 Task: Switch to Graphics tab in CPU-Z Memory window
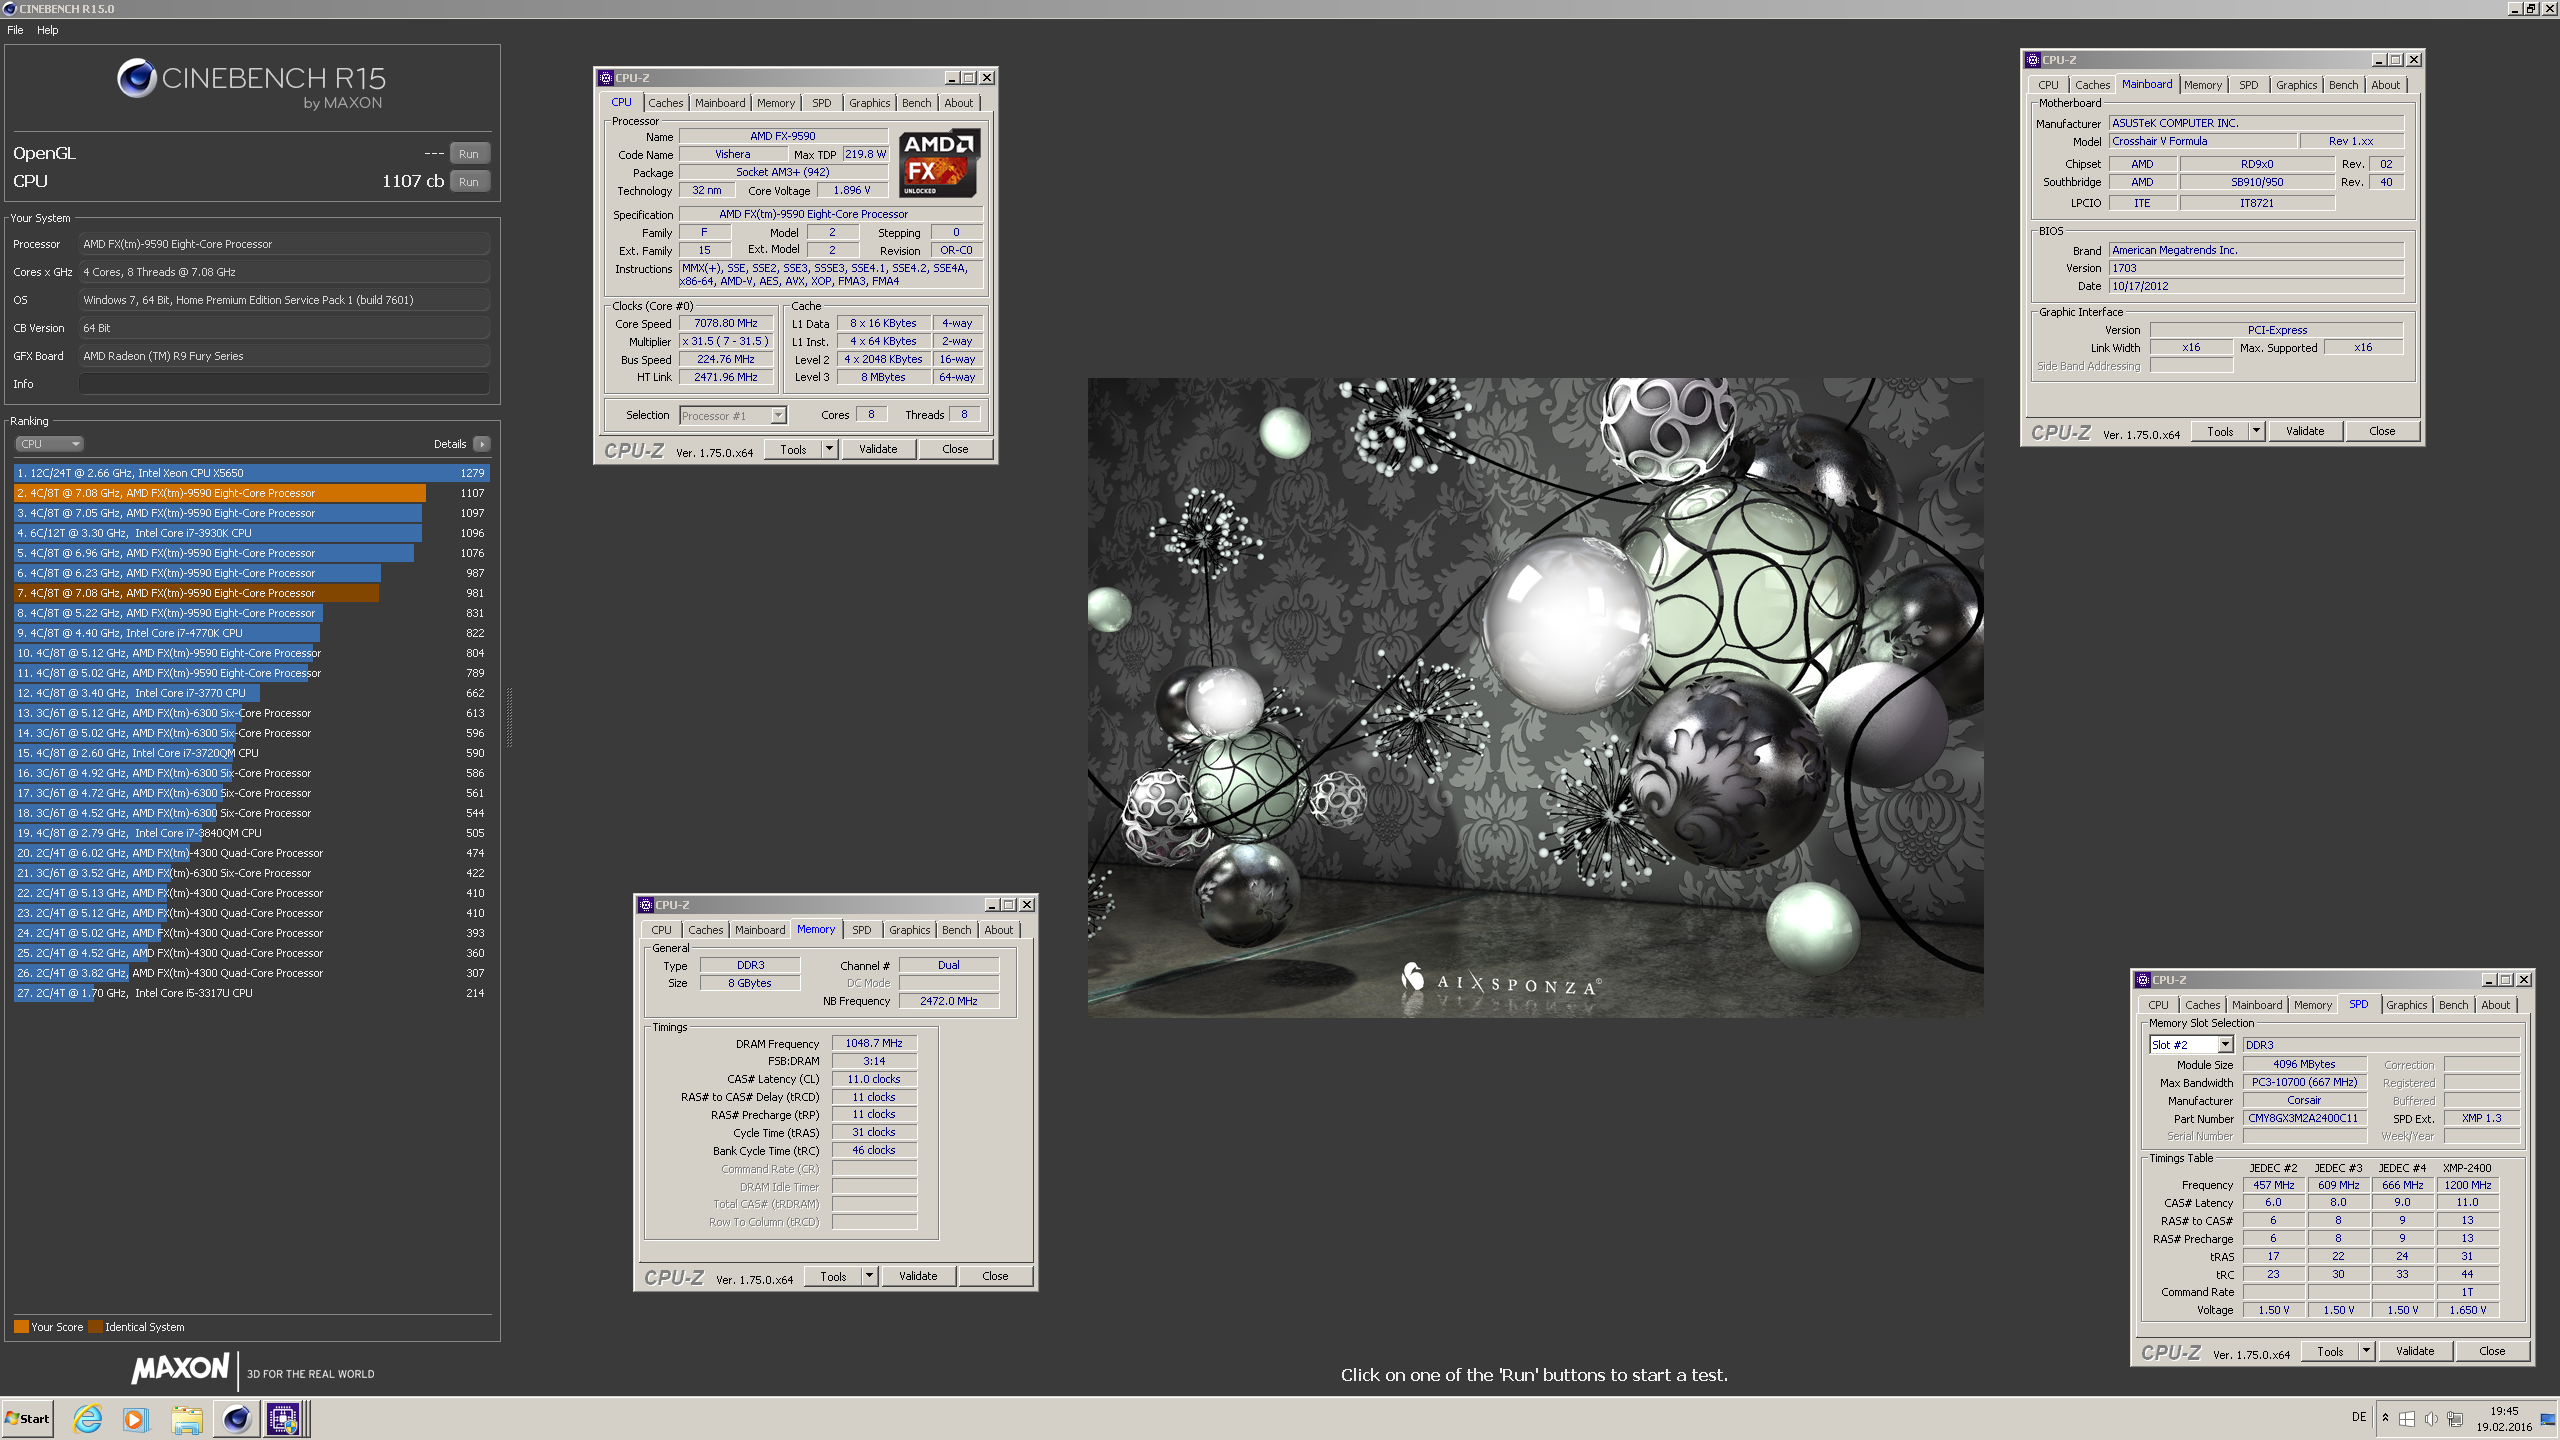(x=909, y=930)
